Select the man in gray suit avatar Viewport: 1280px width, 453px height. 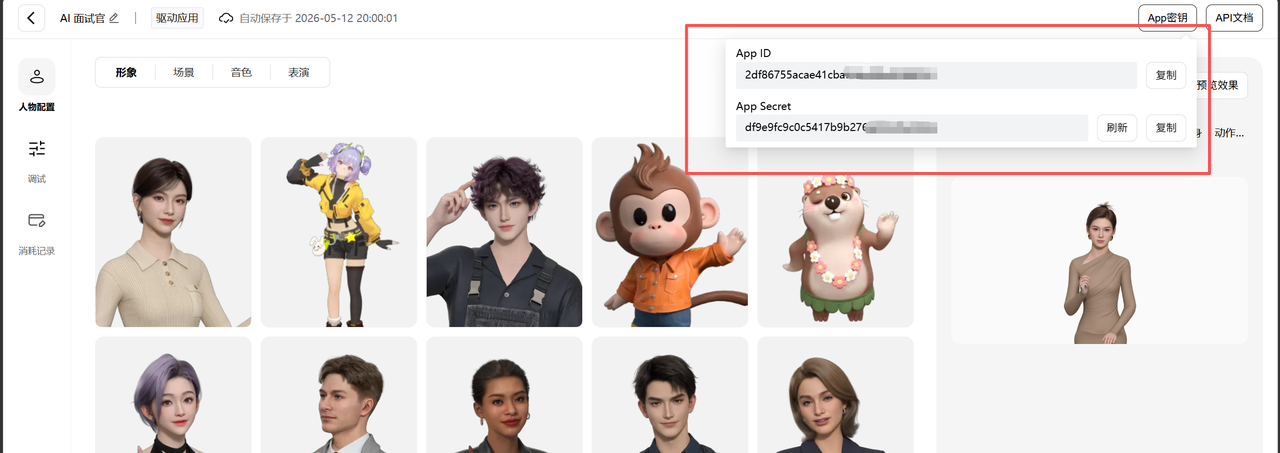339,395
